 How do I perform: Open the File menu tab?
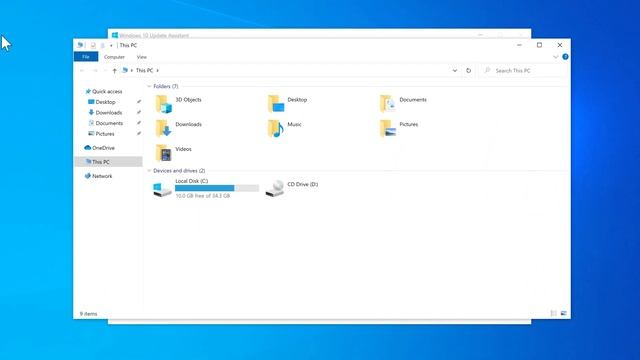click(86, 57)
